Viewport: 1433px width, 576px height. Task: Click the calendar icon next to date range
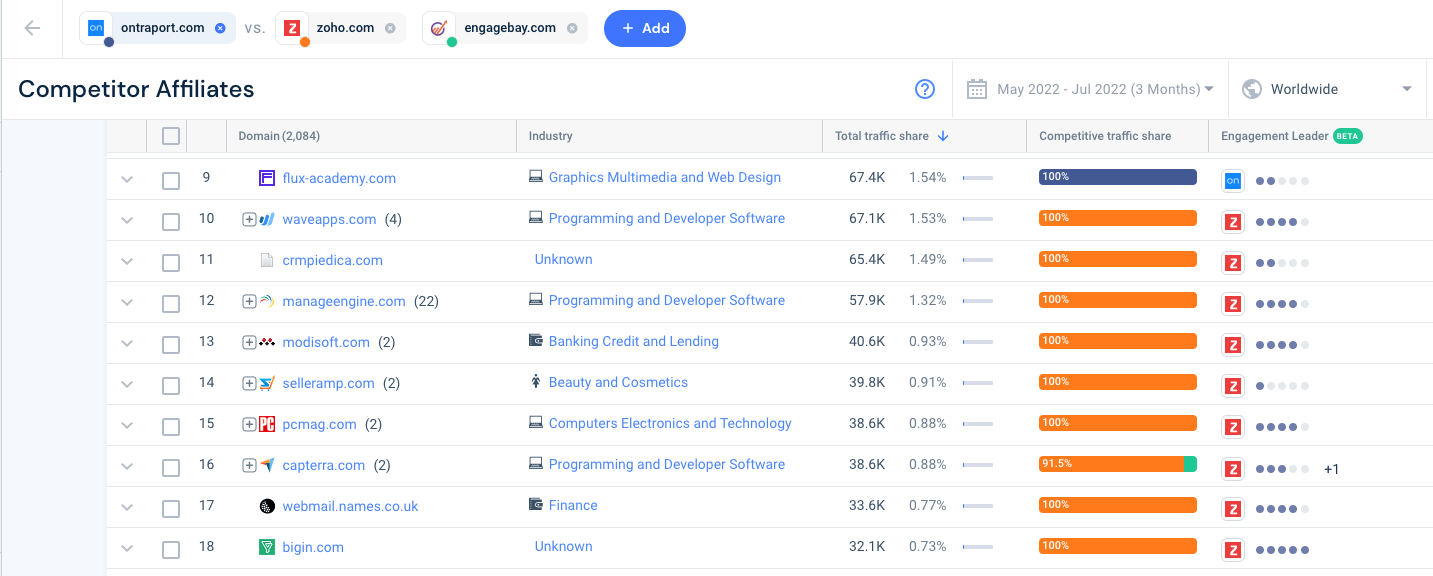click(x=976, y=89)
